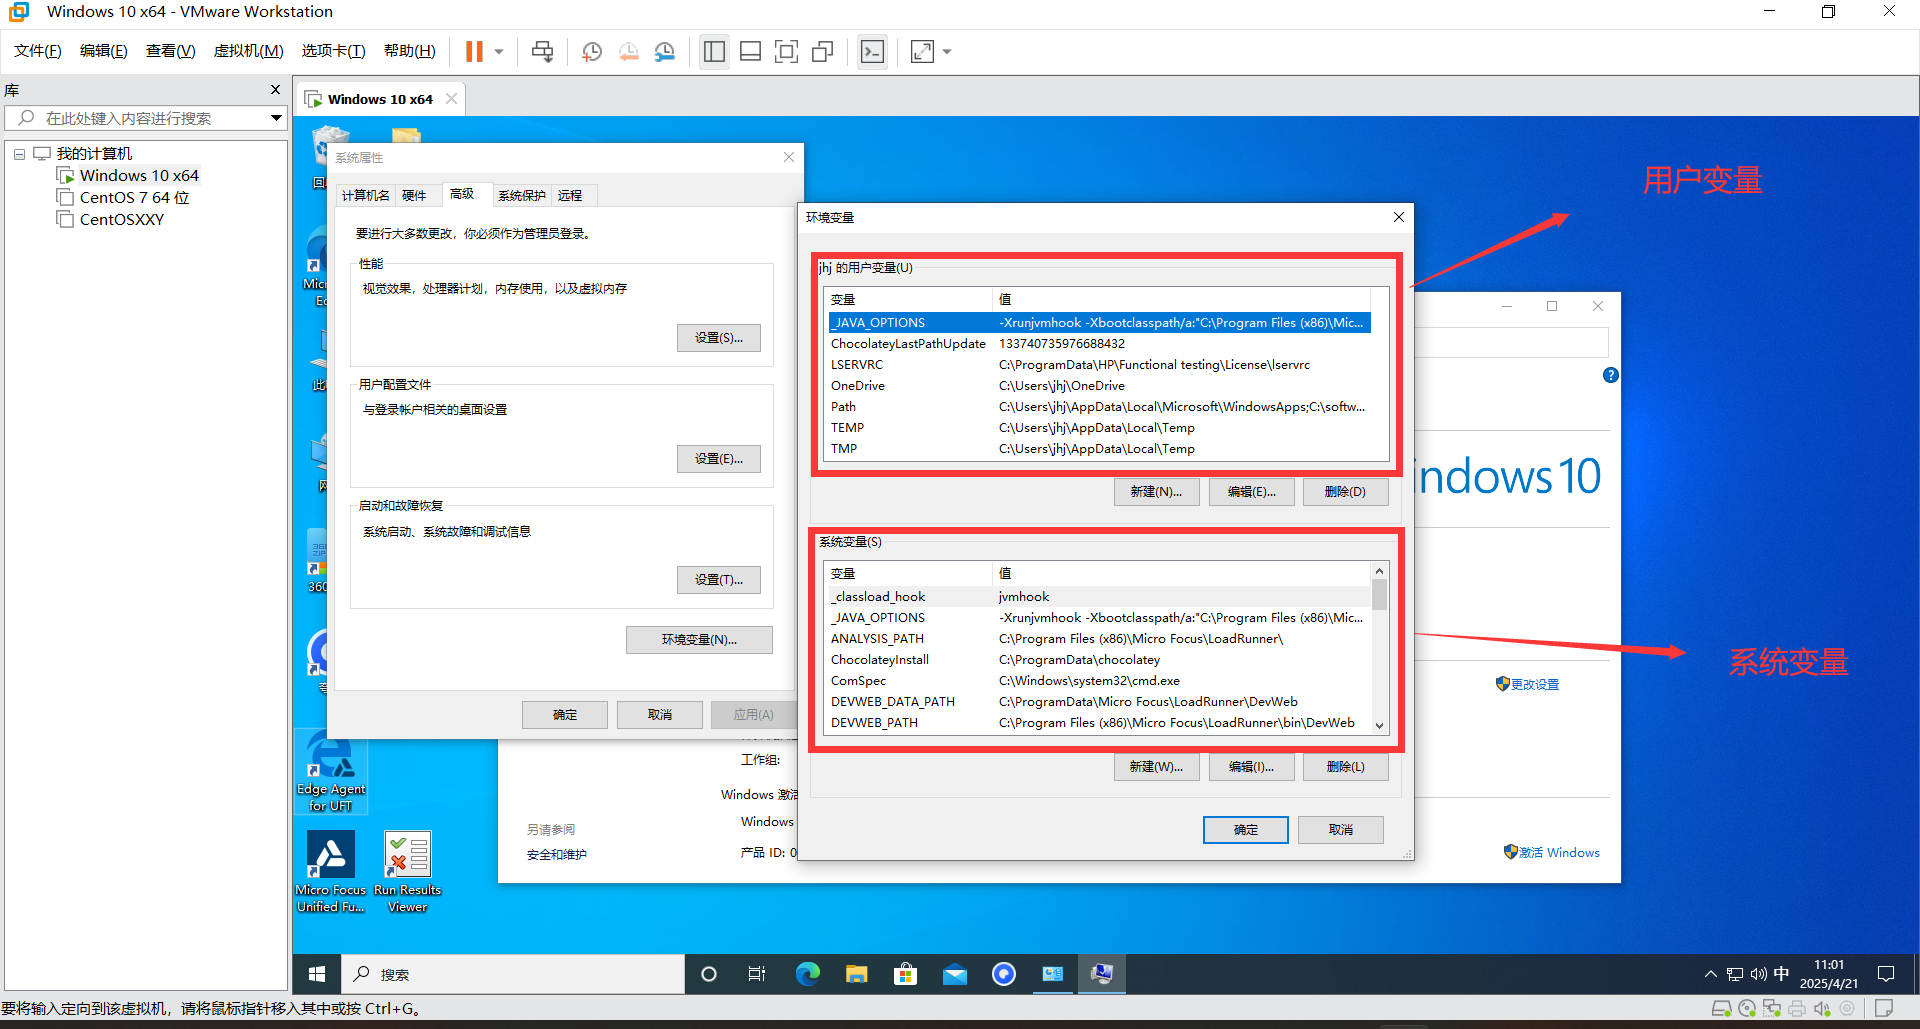Image resolution: width=1920 pixels, height=1029 pixels.
Task: Toggle the thumbnail bar view icon
Action: point(750,51)
